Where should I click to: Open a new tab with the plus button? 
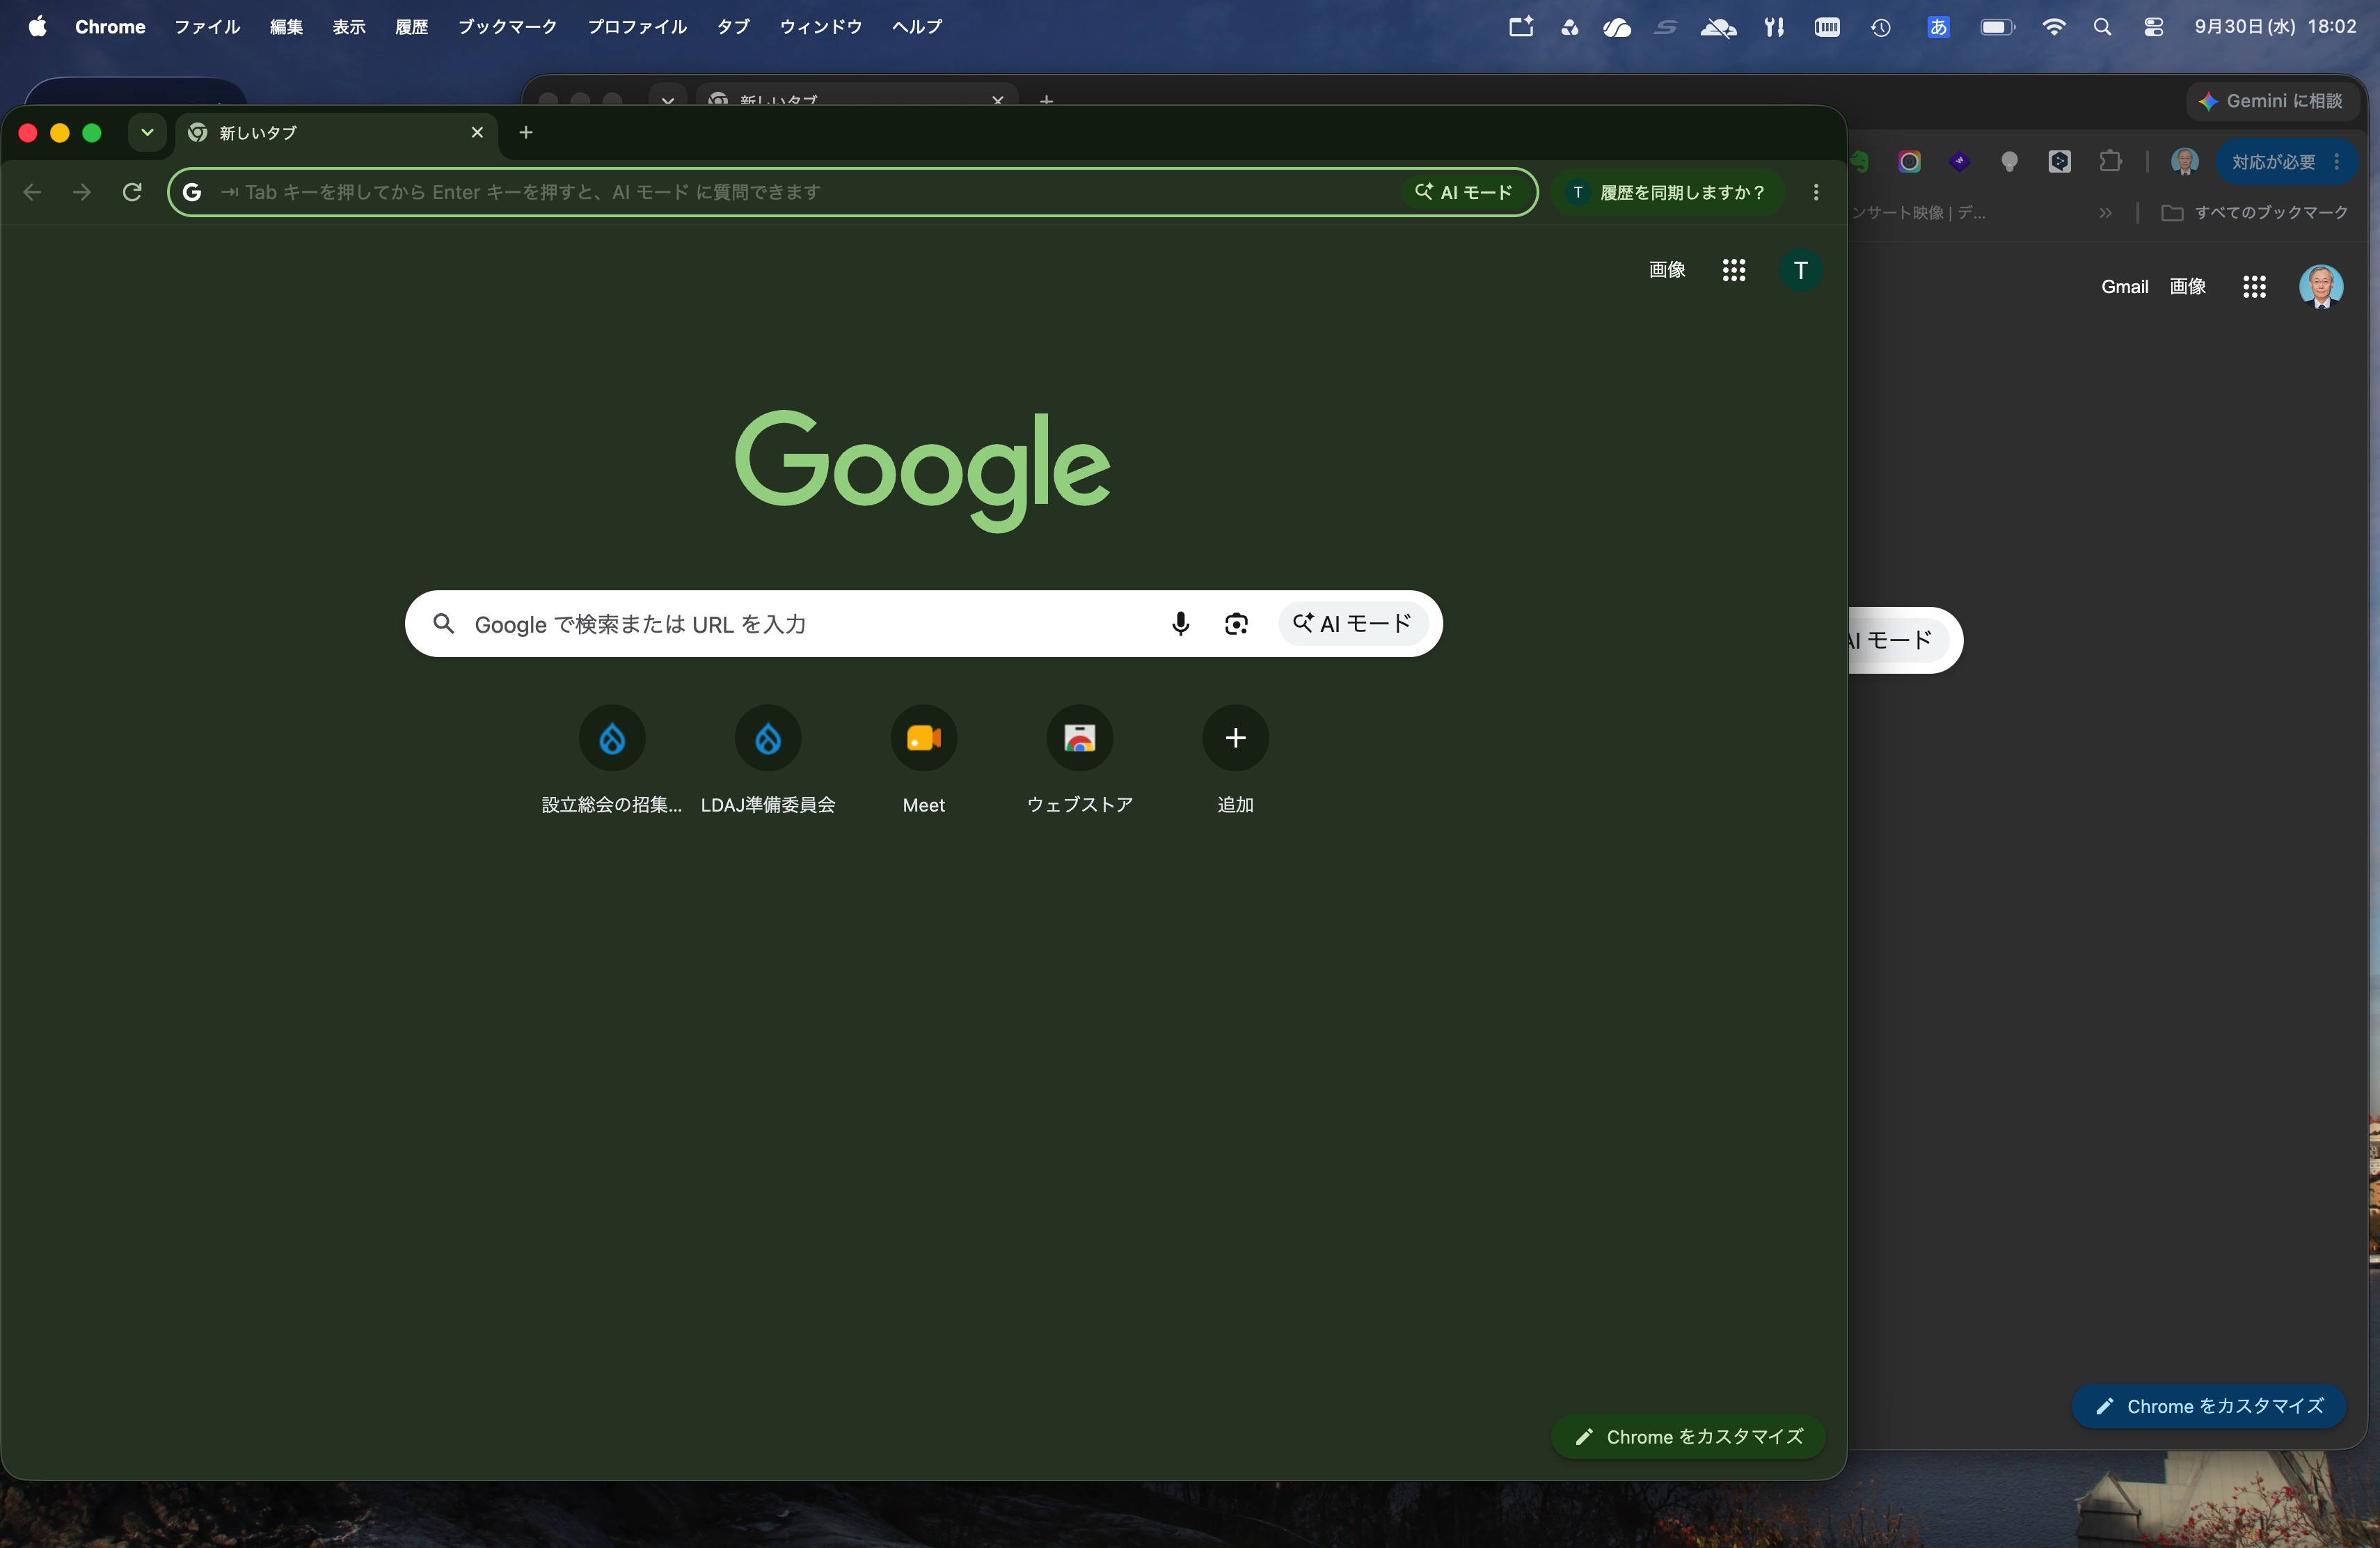[526, 132]
